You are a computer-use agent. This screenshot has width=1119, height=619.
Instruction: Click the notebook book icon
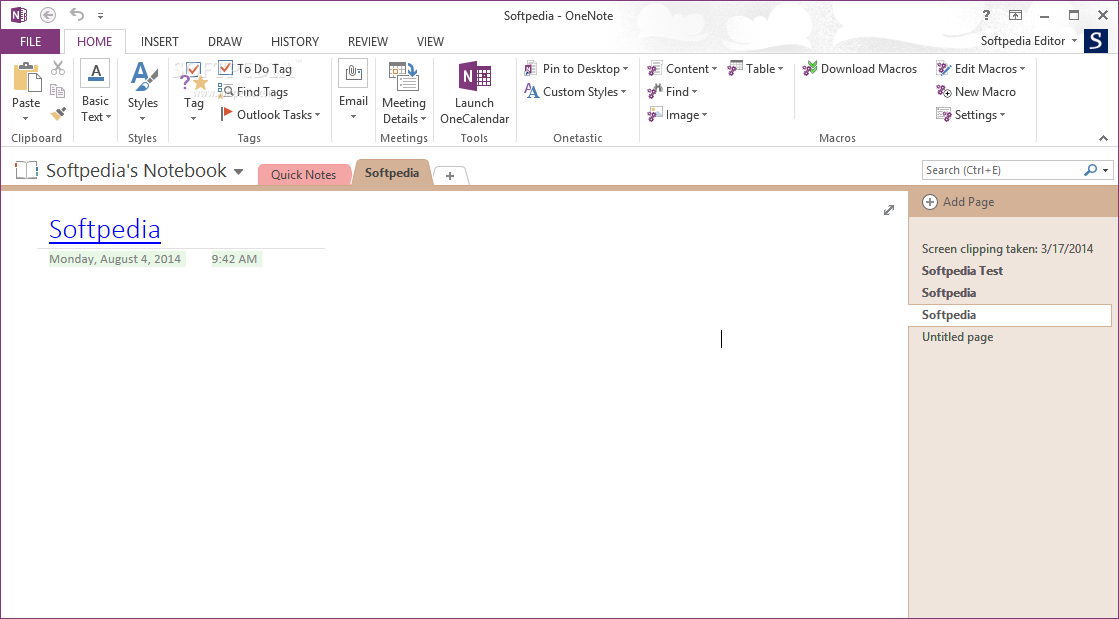pyautogui.click(x=26, y=170)
